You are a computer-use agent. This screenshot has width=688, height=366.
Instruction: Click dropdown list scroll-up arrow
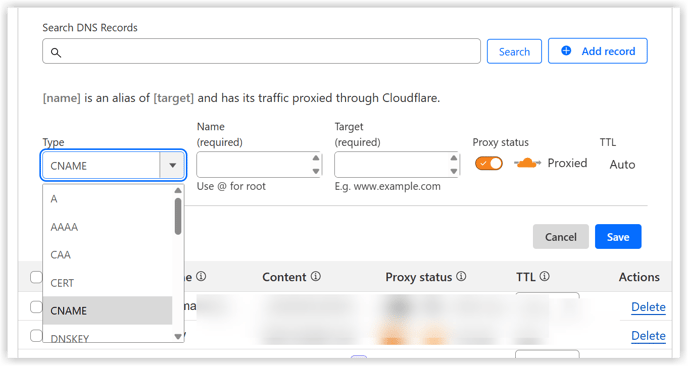[178, 190]
